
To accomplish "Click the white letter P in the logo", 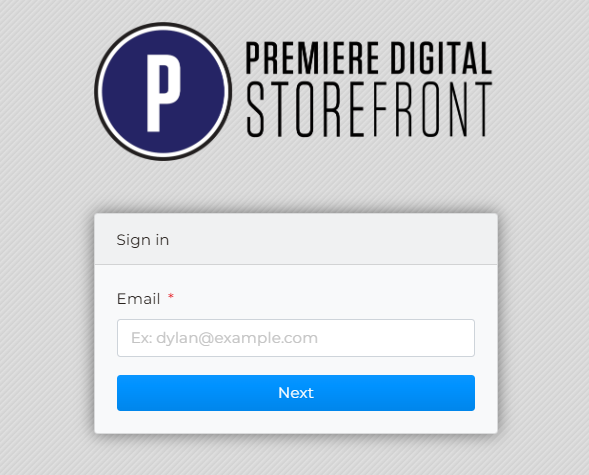I will [x=163, y=93].
